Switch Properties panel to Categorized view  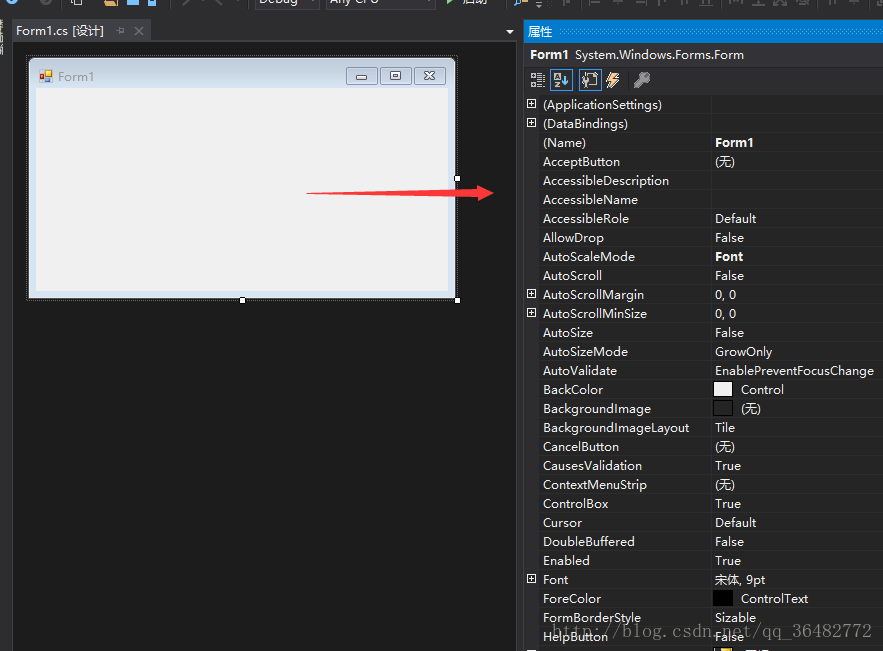(x=538, y=80)
